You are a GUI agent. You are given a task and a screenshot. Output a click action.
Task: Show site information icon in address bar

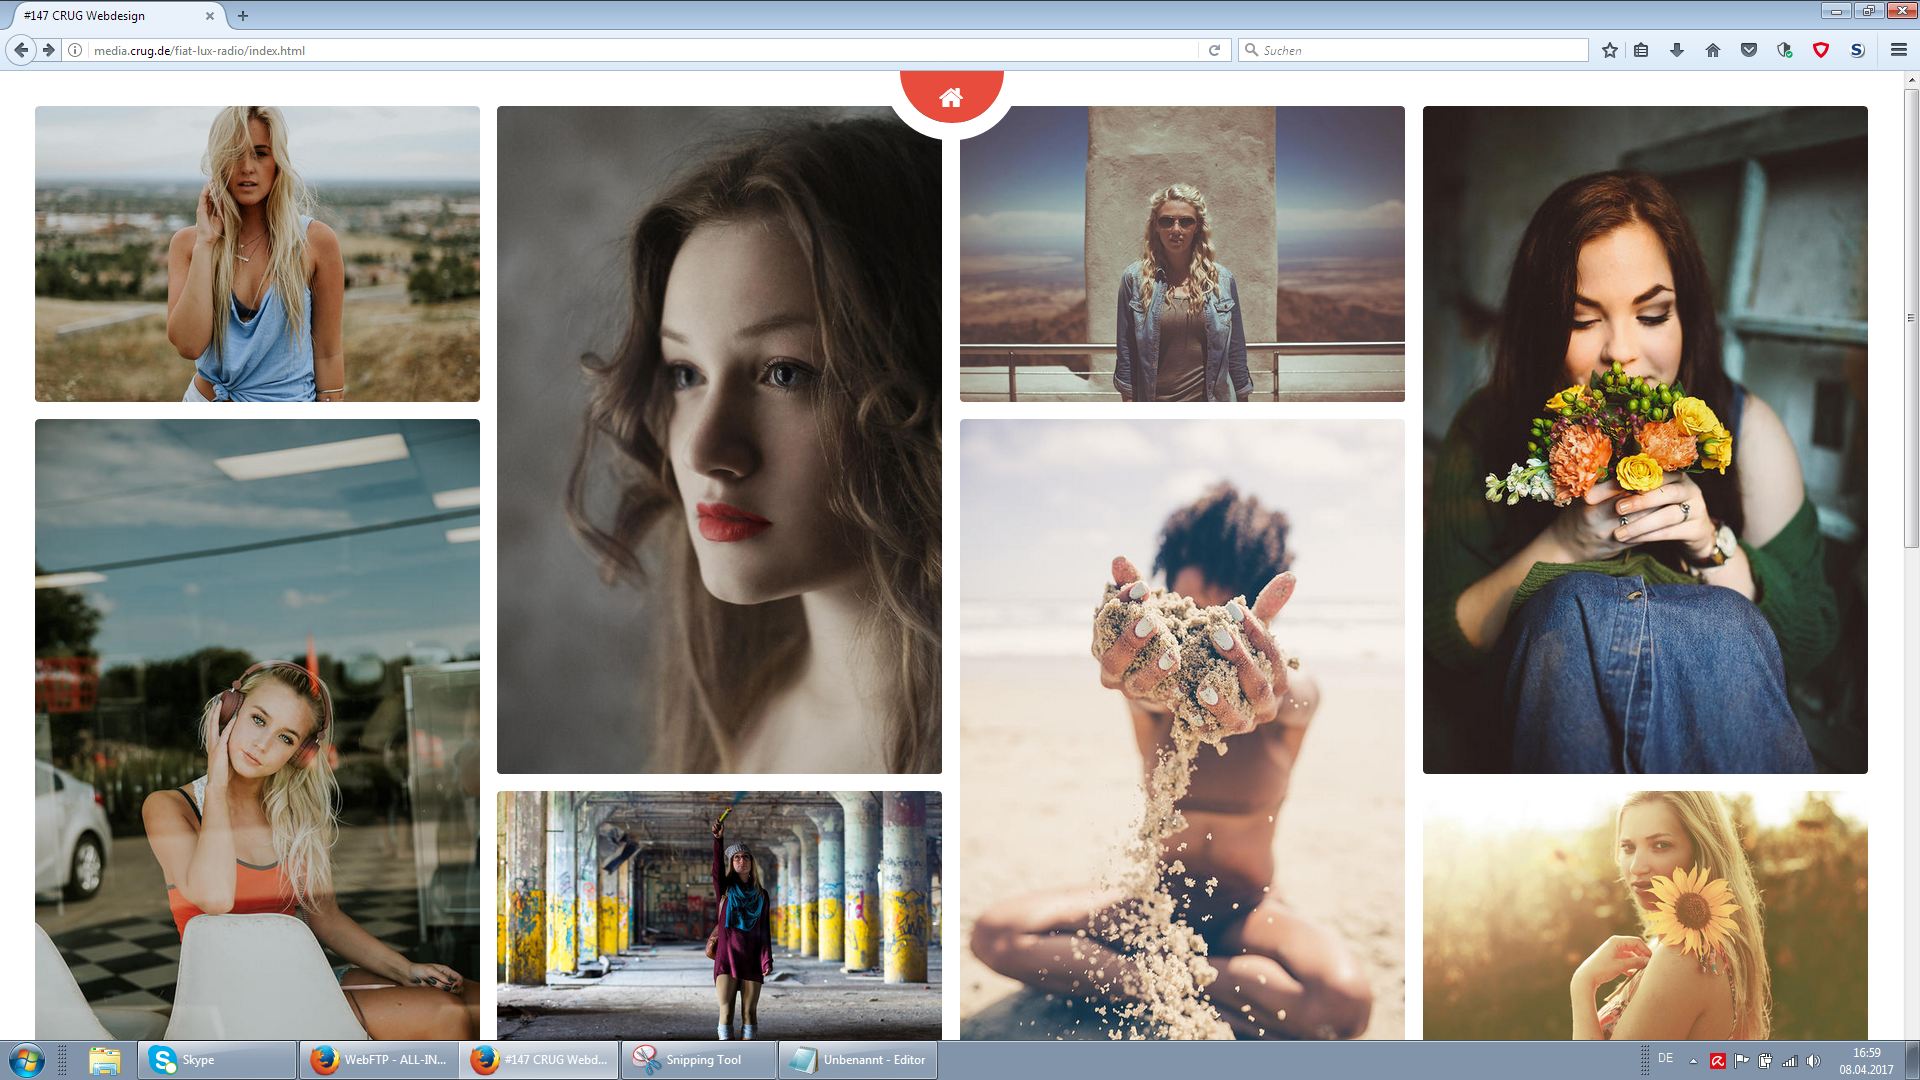[x=75, y=50]
